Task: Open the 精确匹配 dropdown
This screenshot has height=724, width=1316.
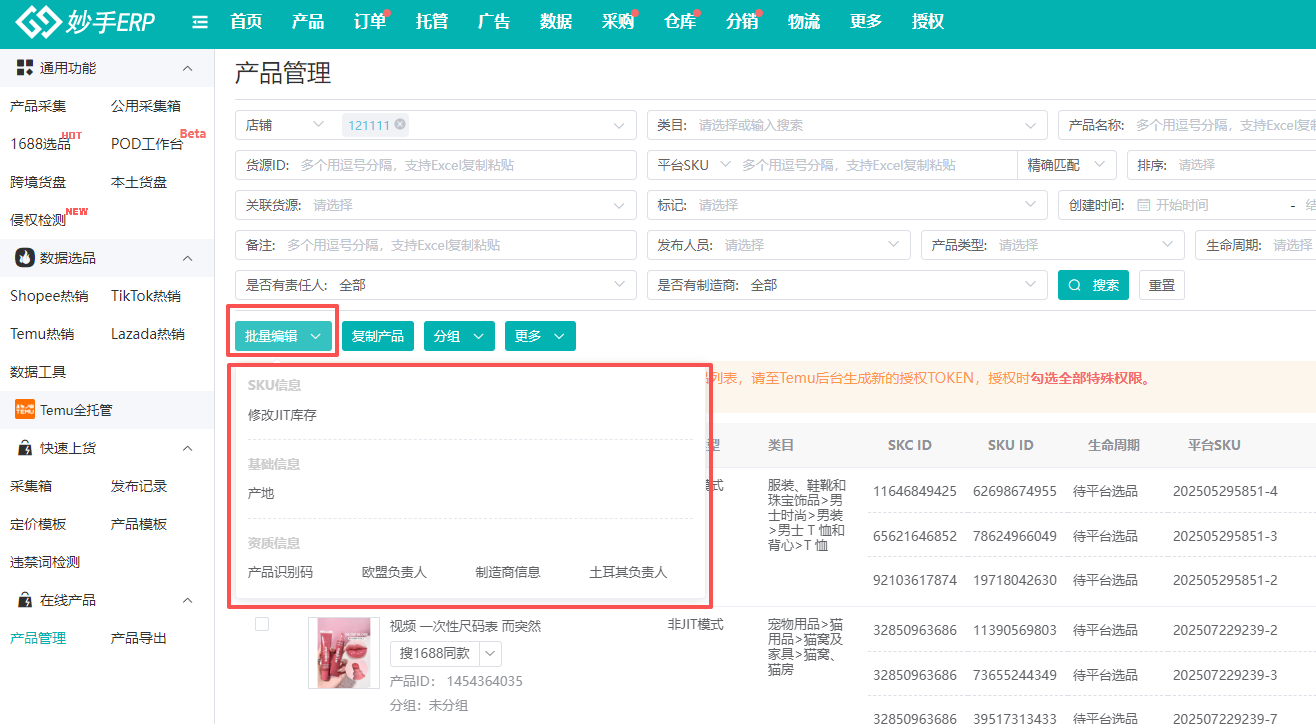Action: [1066, 165]
